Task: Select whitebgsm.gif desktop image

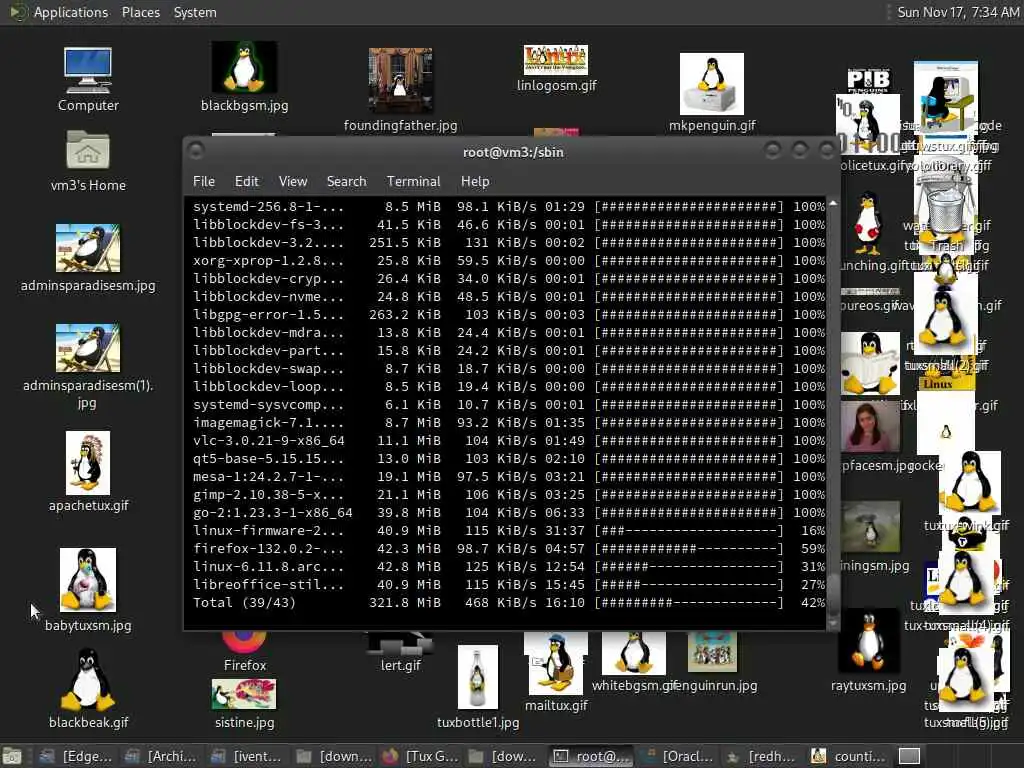Action: [633, 661]
